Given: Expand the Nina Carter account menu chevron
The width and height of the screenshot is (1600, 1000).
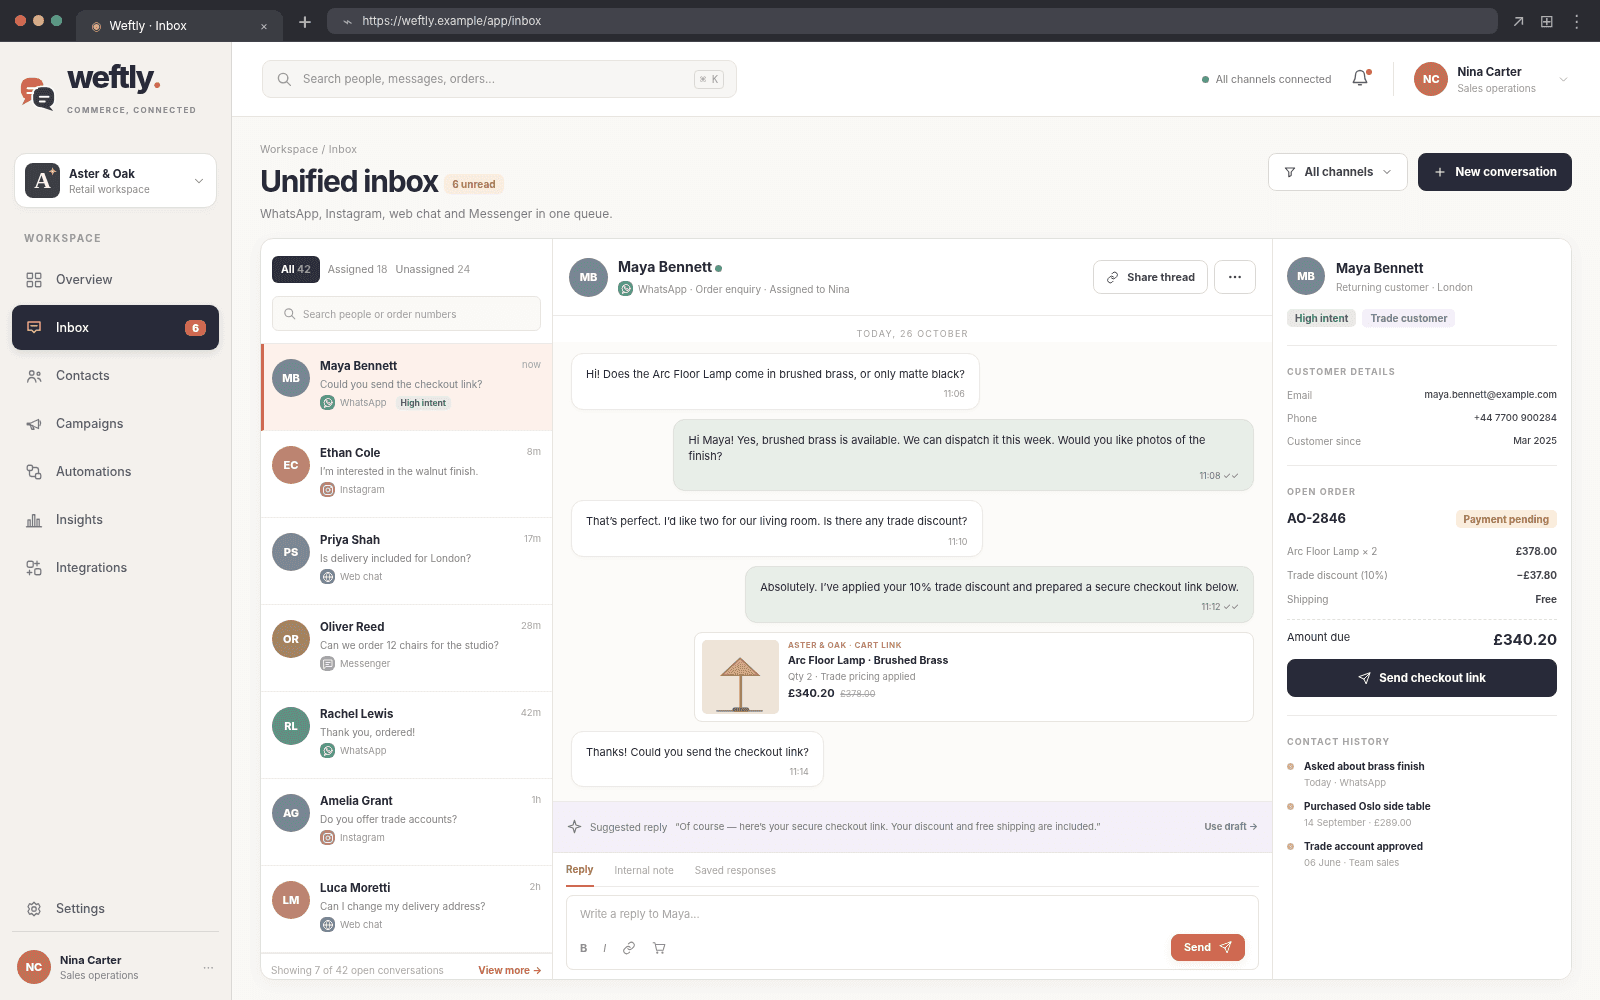Looking at the screenshot, I should pos(1564,79).
